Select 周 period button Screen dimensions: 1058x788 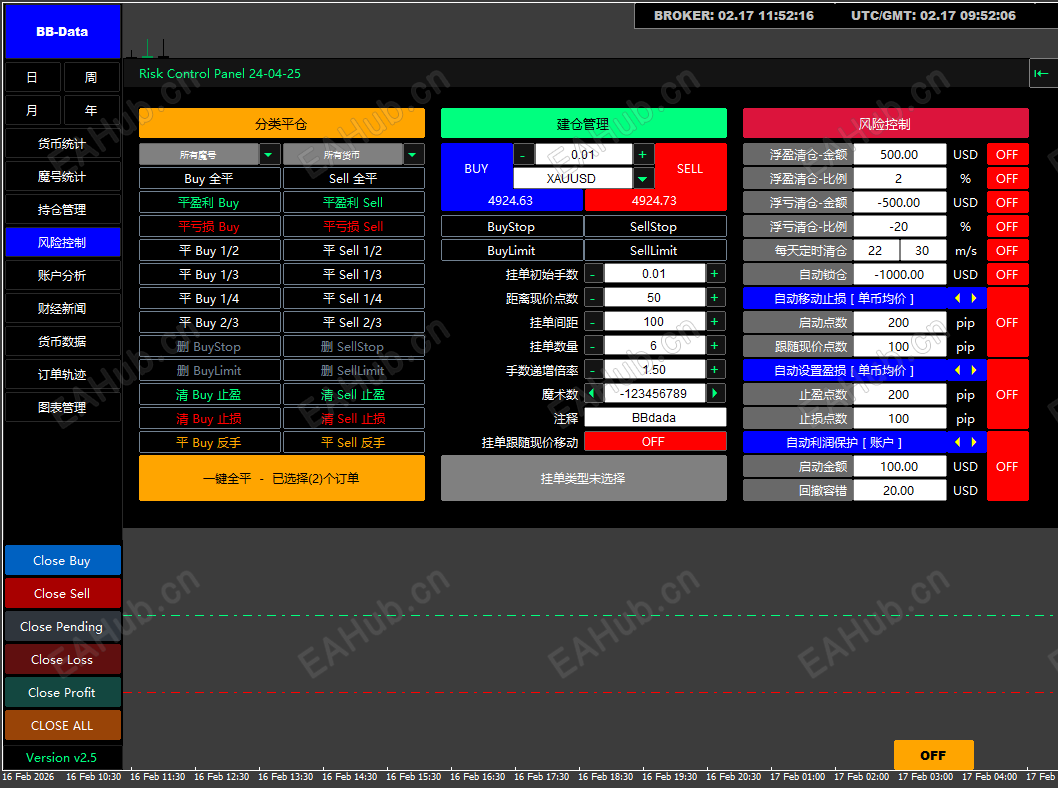[x=91, y=77]
